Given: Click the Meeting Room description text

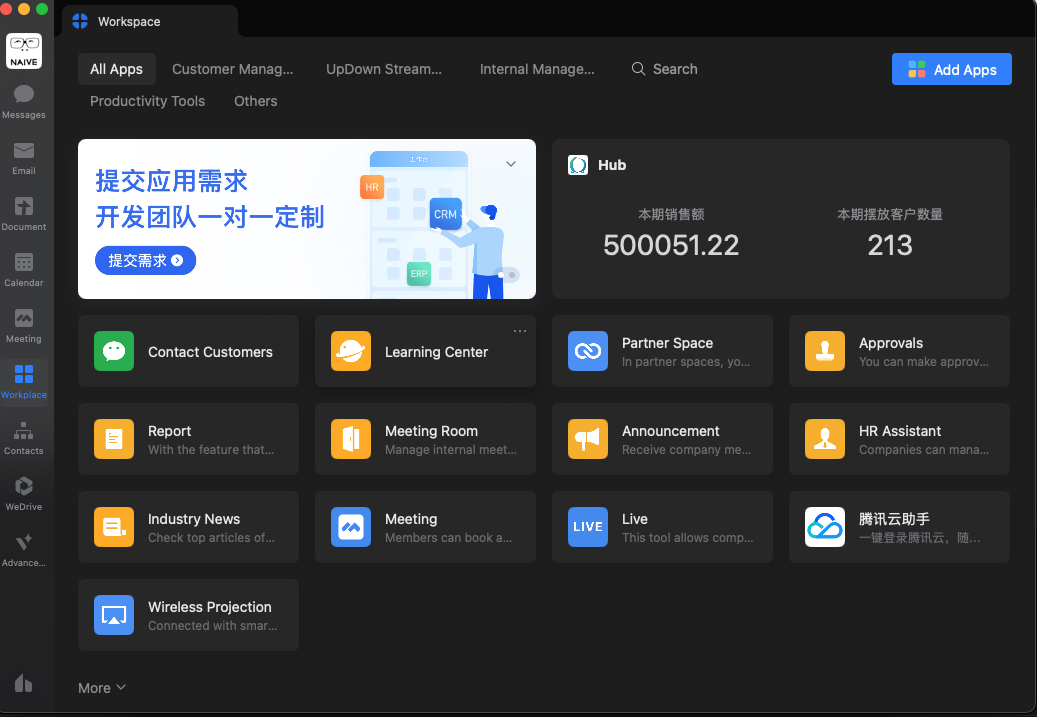Looking at the screenshot, I should pos(450,450).
